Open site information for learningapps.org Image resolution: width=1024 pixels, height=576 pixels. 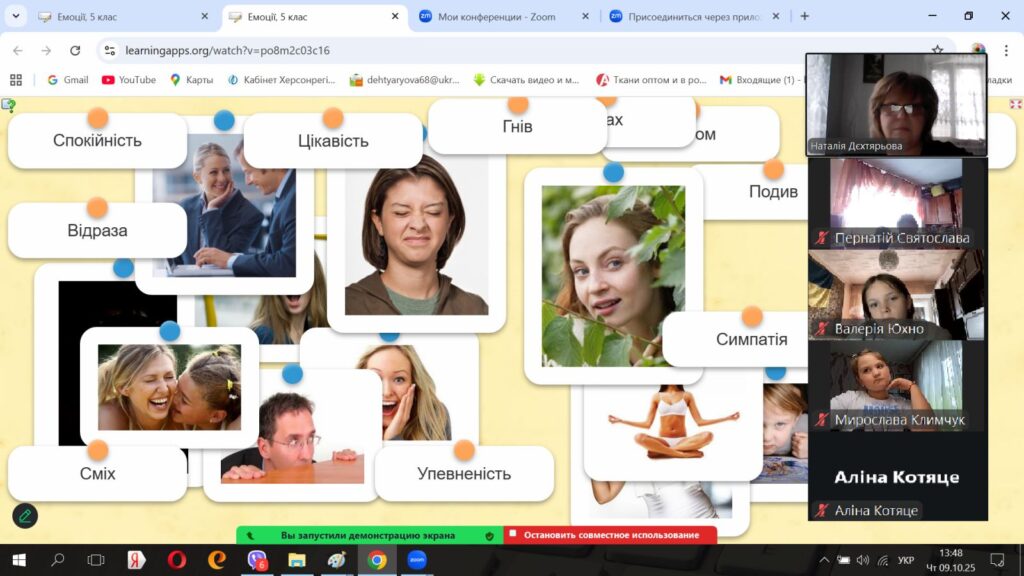tap(110, 50)
